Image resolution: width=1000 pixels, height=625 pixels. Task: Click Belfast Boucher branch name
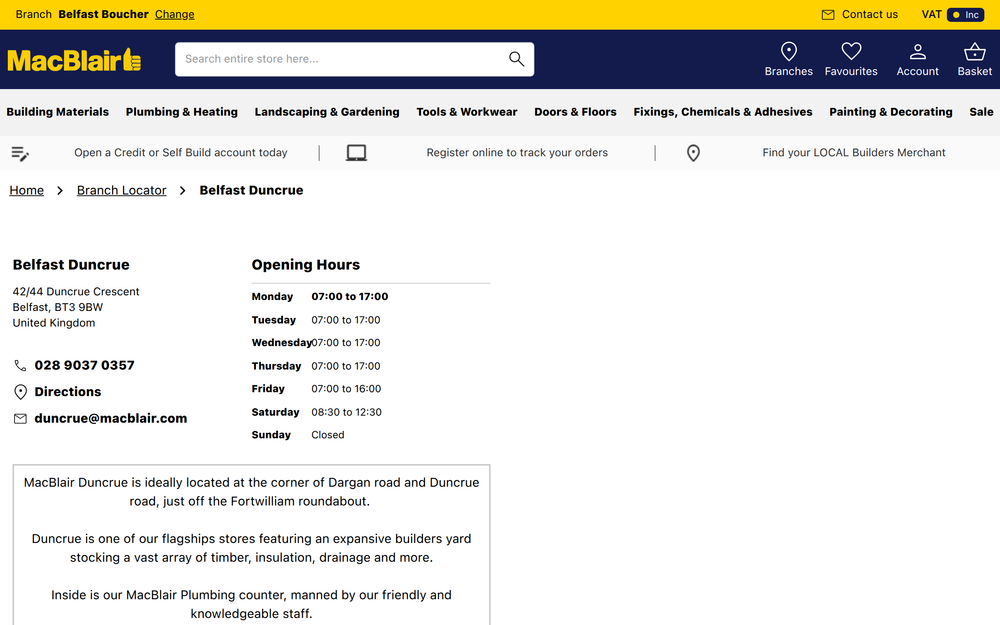[103, 14]
